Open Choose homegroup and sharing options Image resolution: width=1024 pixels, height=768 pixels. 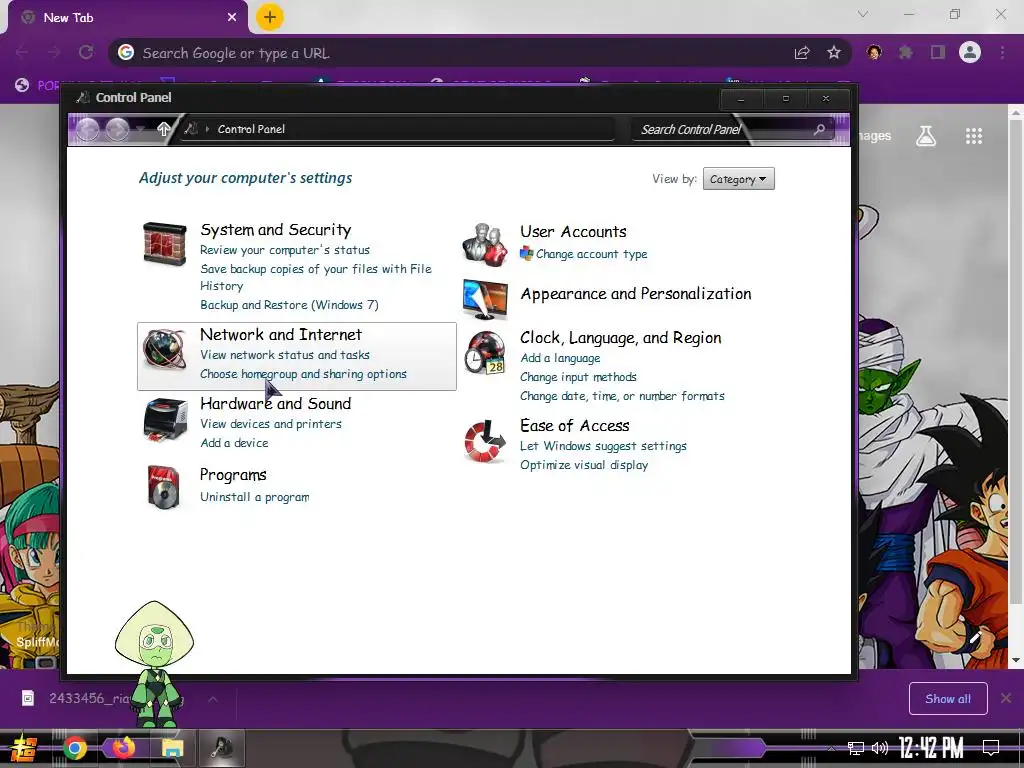point(303,374)
